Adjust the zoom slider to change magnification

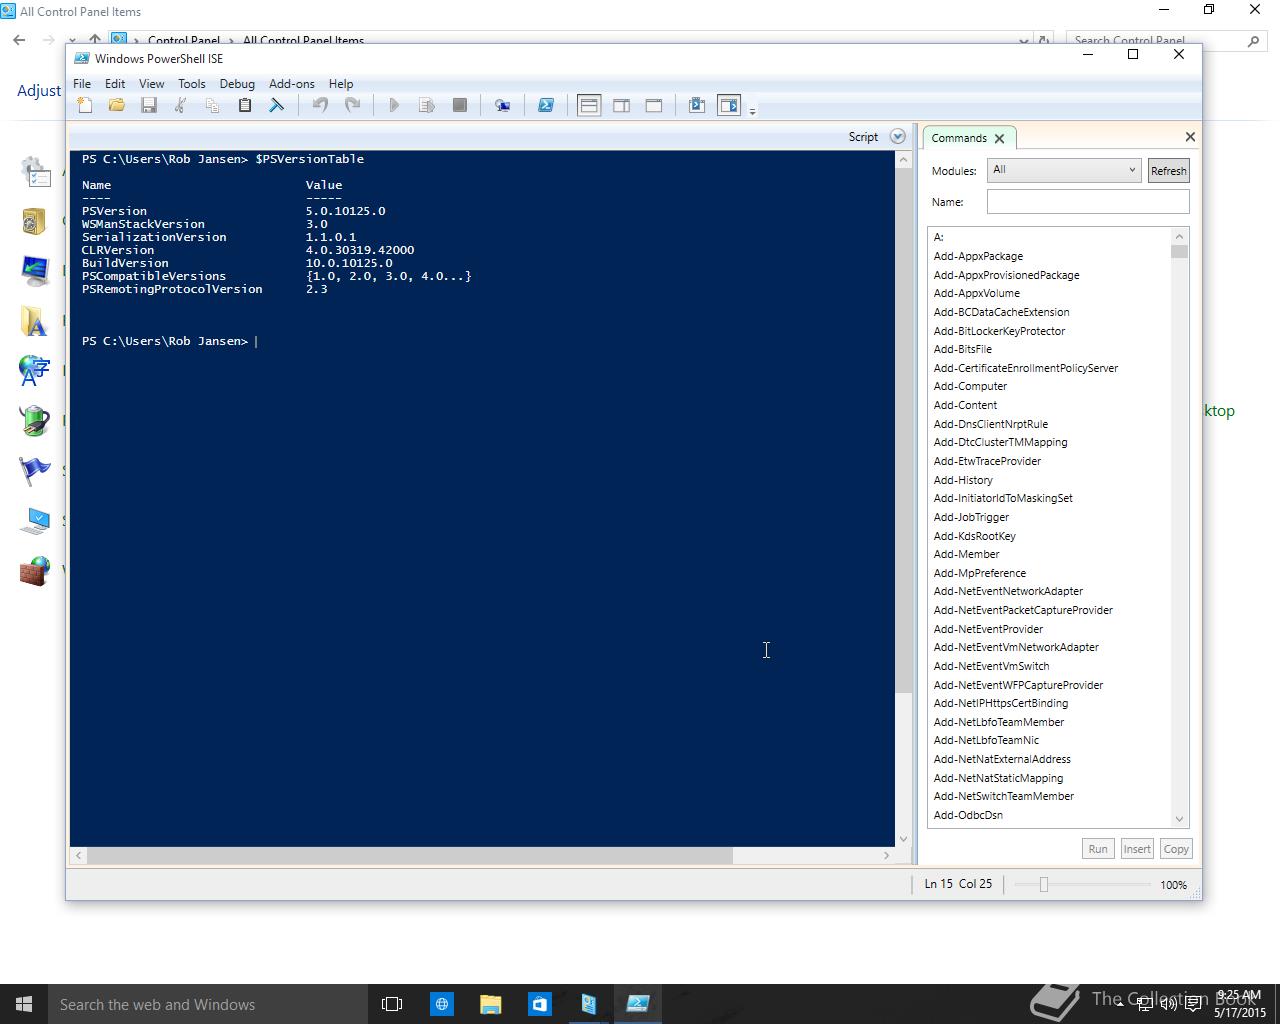pos(1043,884)
